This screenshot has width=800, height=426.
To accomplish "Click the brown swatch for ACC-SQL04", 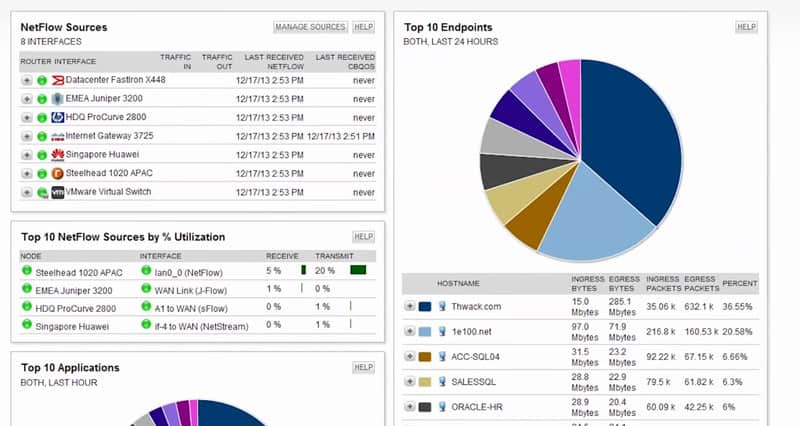I will point(425,357).
